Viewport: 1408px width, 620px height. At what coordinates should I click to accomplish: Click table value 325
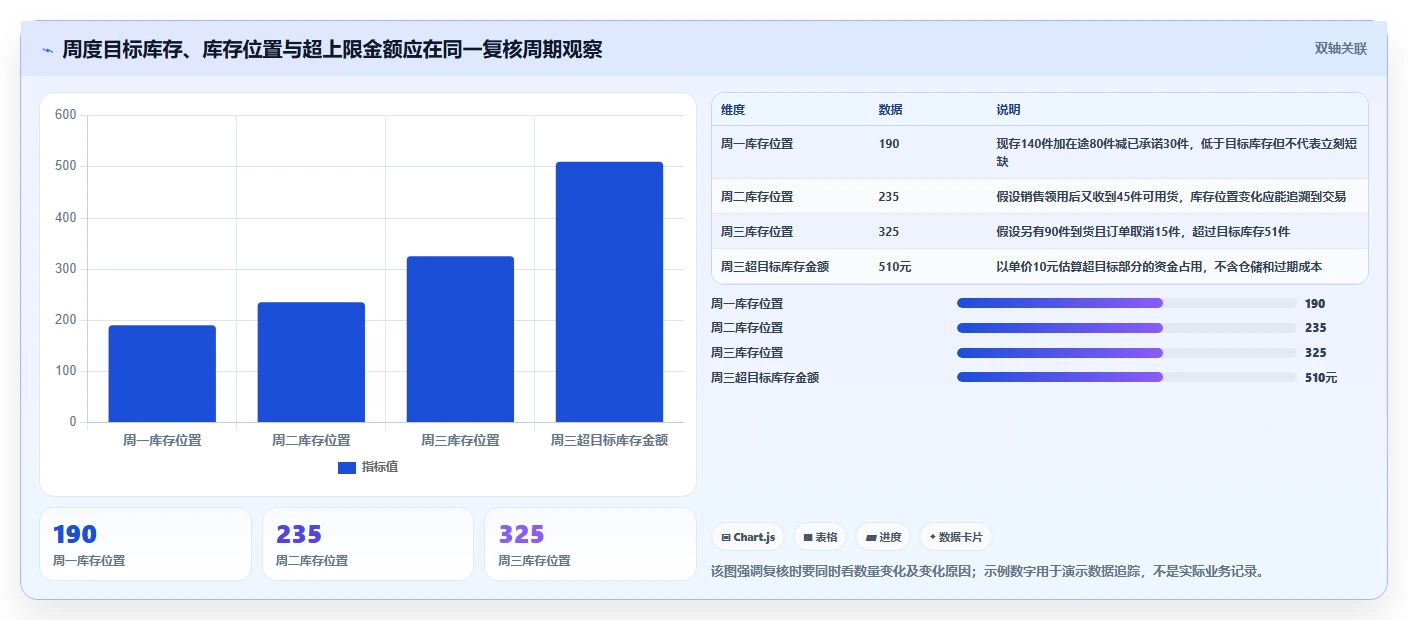click(x=889, y=232)
